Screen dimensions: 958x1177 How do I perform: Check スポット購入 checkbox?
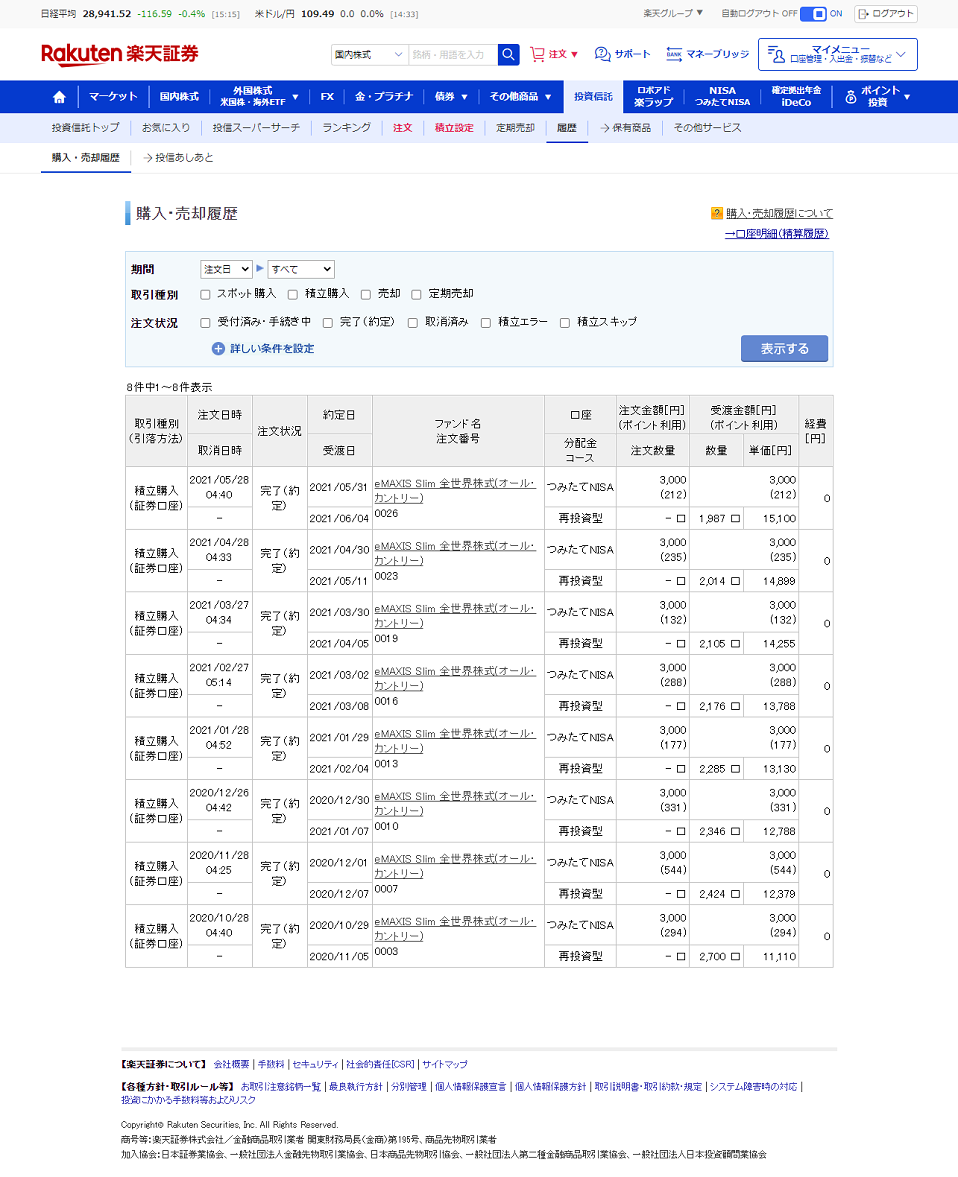[x=205, y=294]
